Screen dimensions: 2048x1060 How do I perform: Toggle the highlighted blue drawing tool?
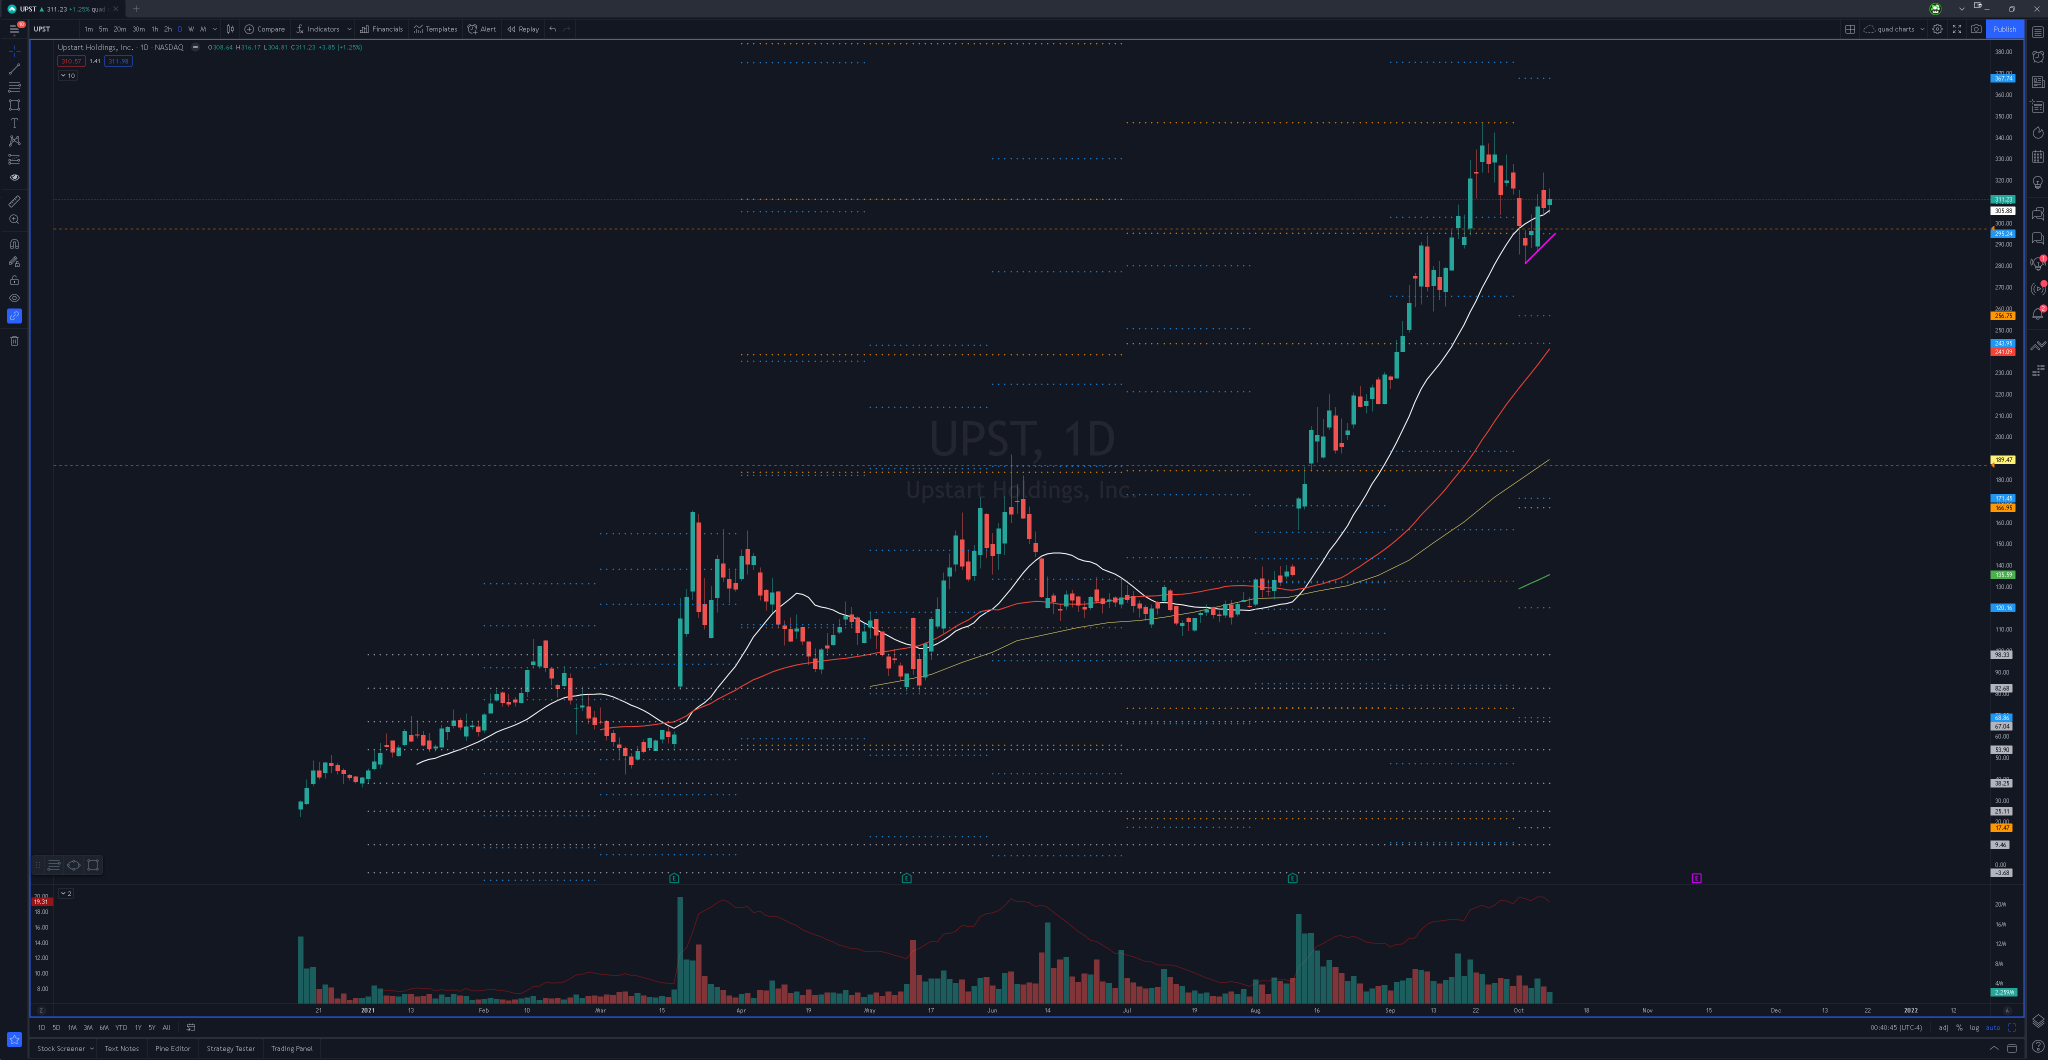point(14,316)
